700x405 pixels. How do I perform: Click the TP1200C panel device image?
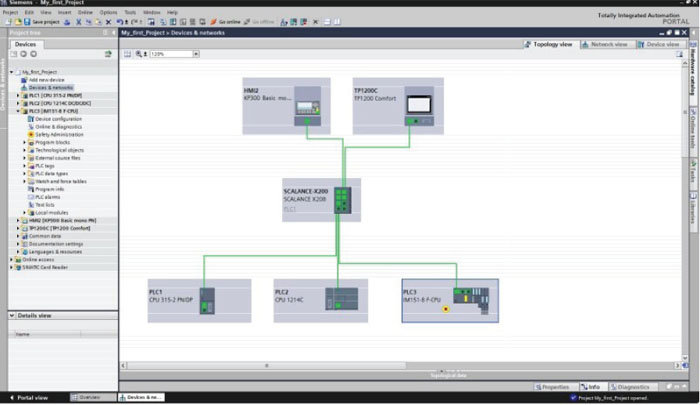coord(419,107)
